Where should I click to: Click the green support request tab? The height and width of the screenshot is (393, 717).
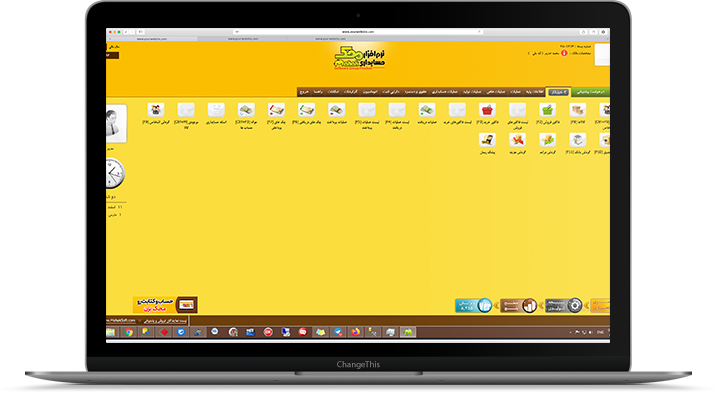590,92
